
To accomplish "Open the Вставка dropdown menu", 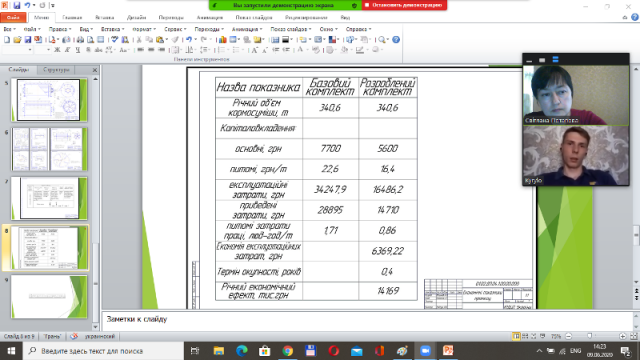I will click(113, 29).
